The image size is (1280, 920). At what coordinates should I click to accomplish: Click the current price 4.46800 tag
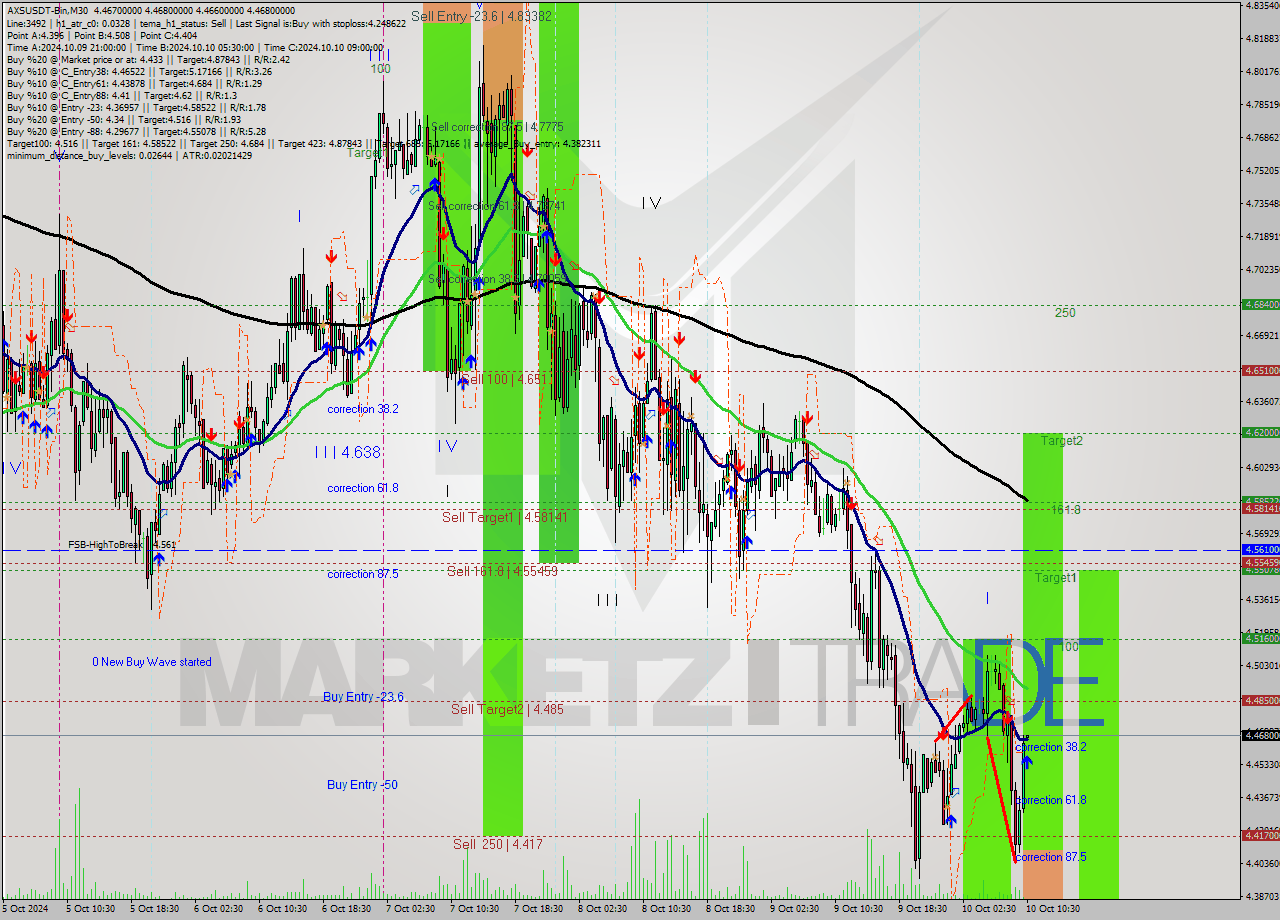1260,735
